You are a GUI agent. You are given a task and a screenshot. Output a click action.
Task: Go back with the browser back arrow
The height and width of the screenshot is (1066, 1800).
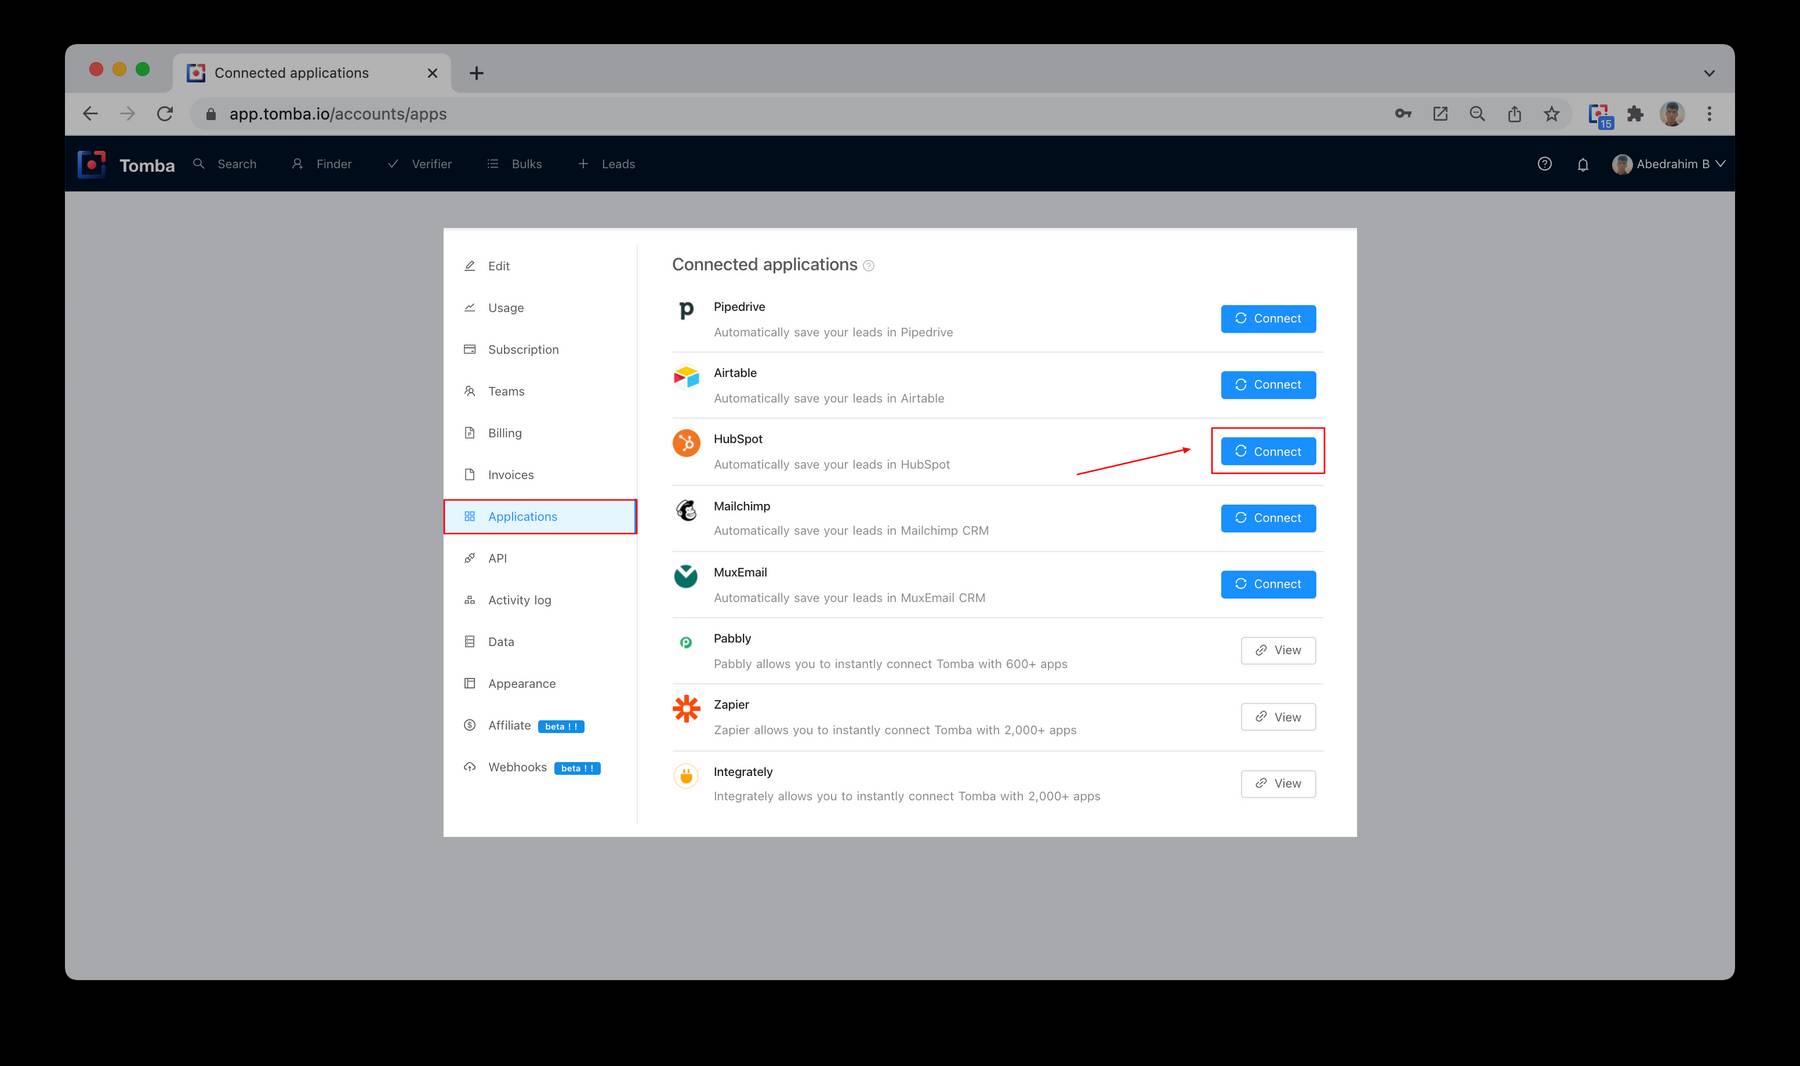tap(90, 114)
